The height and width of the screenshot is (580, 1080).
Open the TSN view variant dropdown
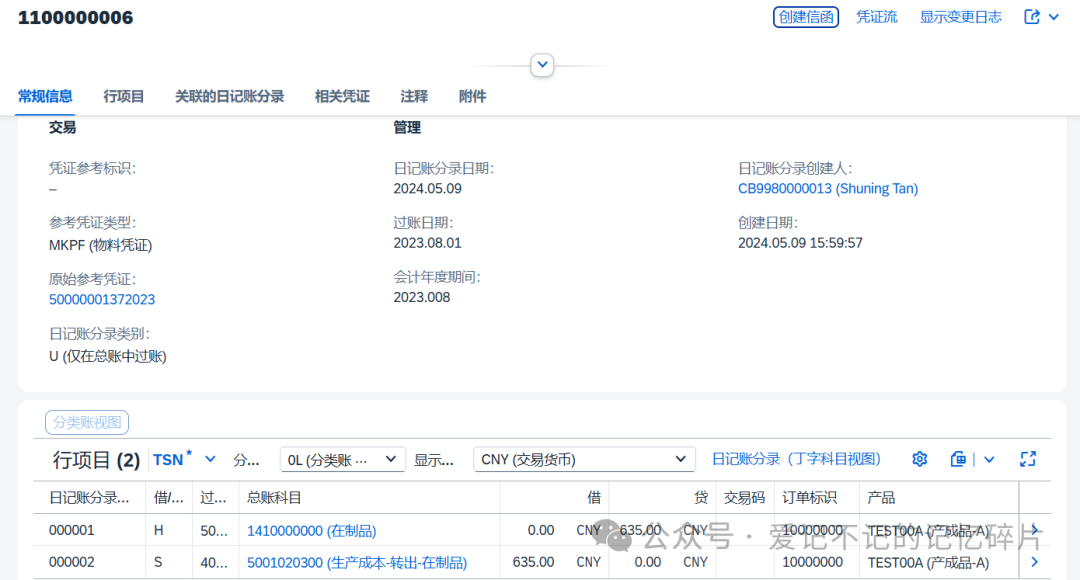[210, 459]
